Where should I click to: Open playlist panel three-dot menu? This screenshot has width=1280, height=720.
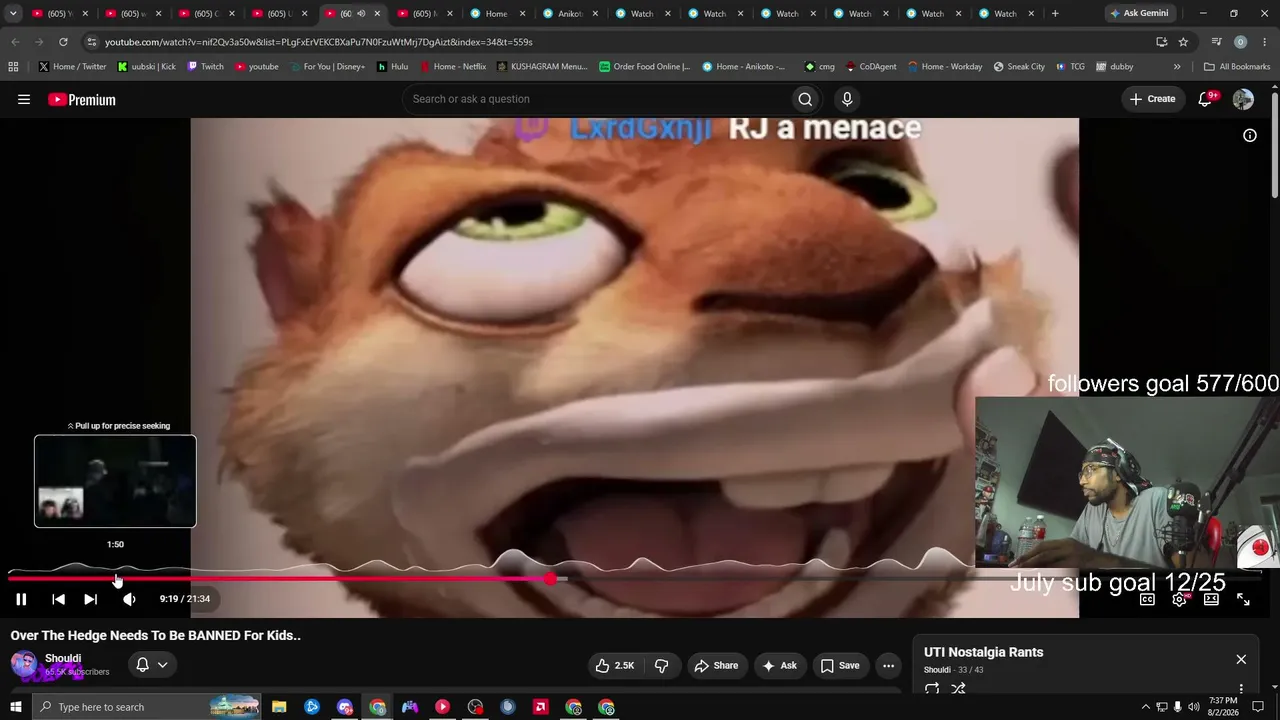coord(1241,688)
